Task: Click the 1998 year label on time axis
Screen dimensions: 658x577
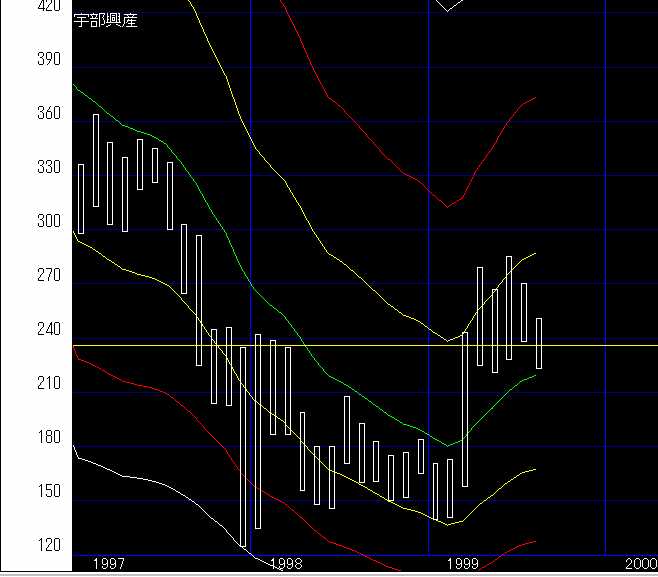Action: [x=285, y=565]
